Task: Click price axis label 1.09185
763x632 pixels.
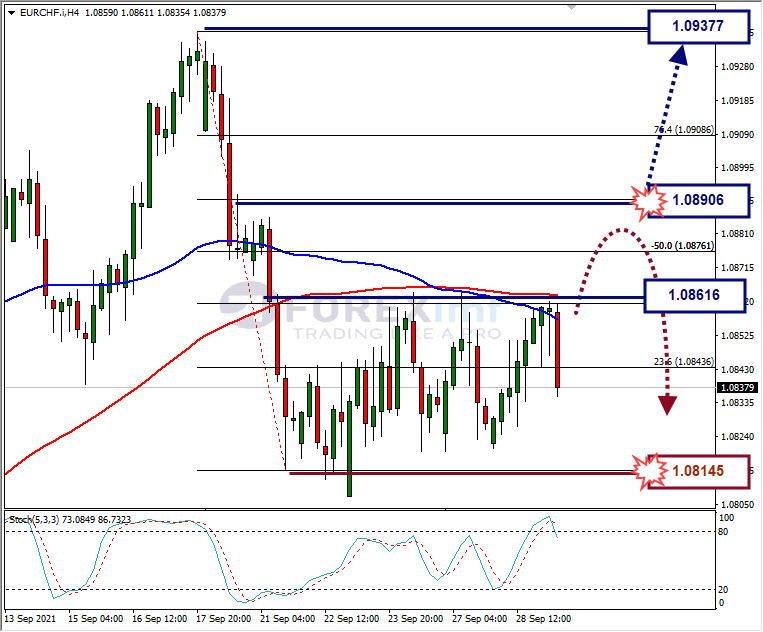Action: pos(738,101)
